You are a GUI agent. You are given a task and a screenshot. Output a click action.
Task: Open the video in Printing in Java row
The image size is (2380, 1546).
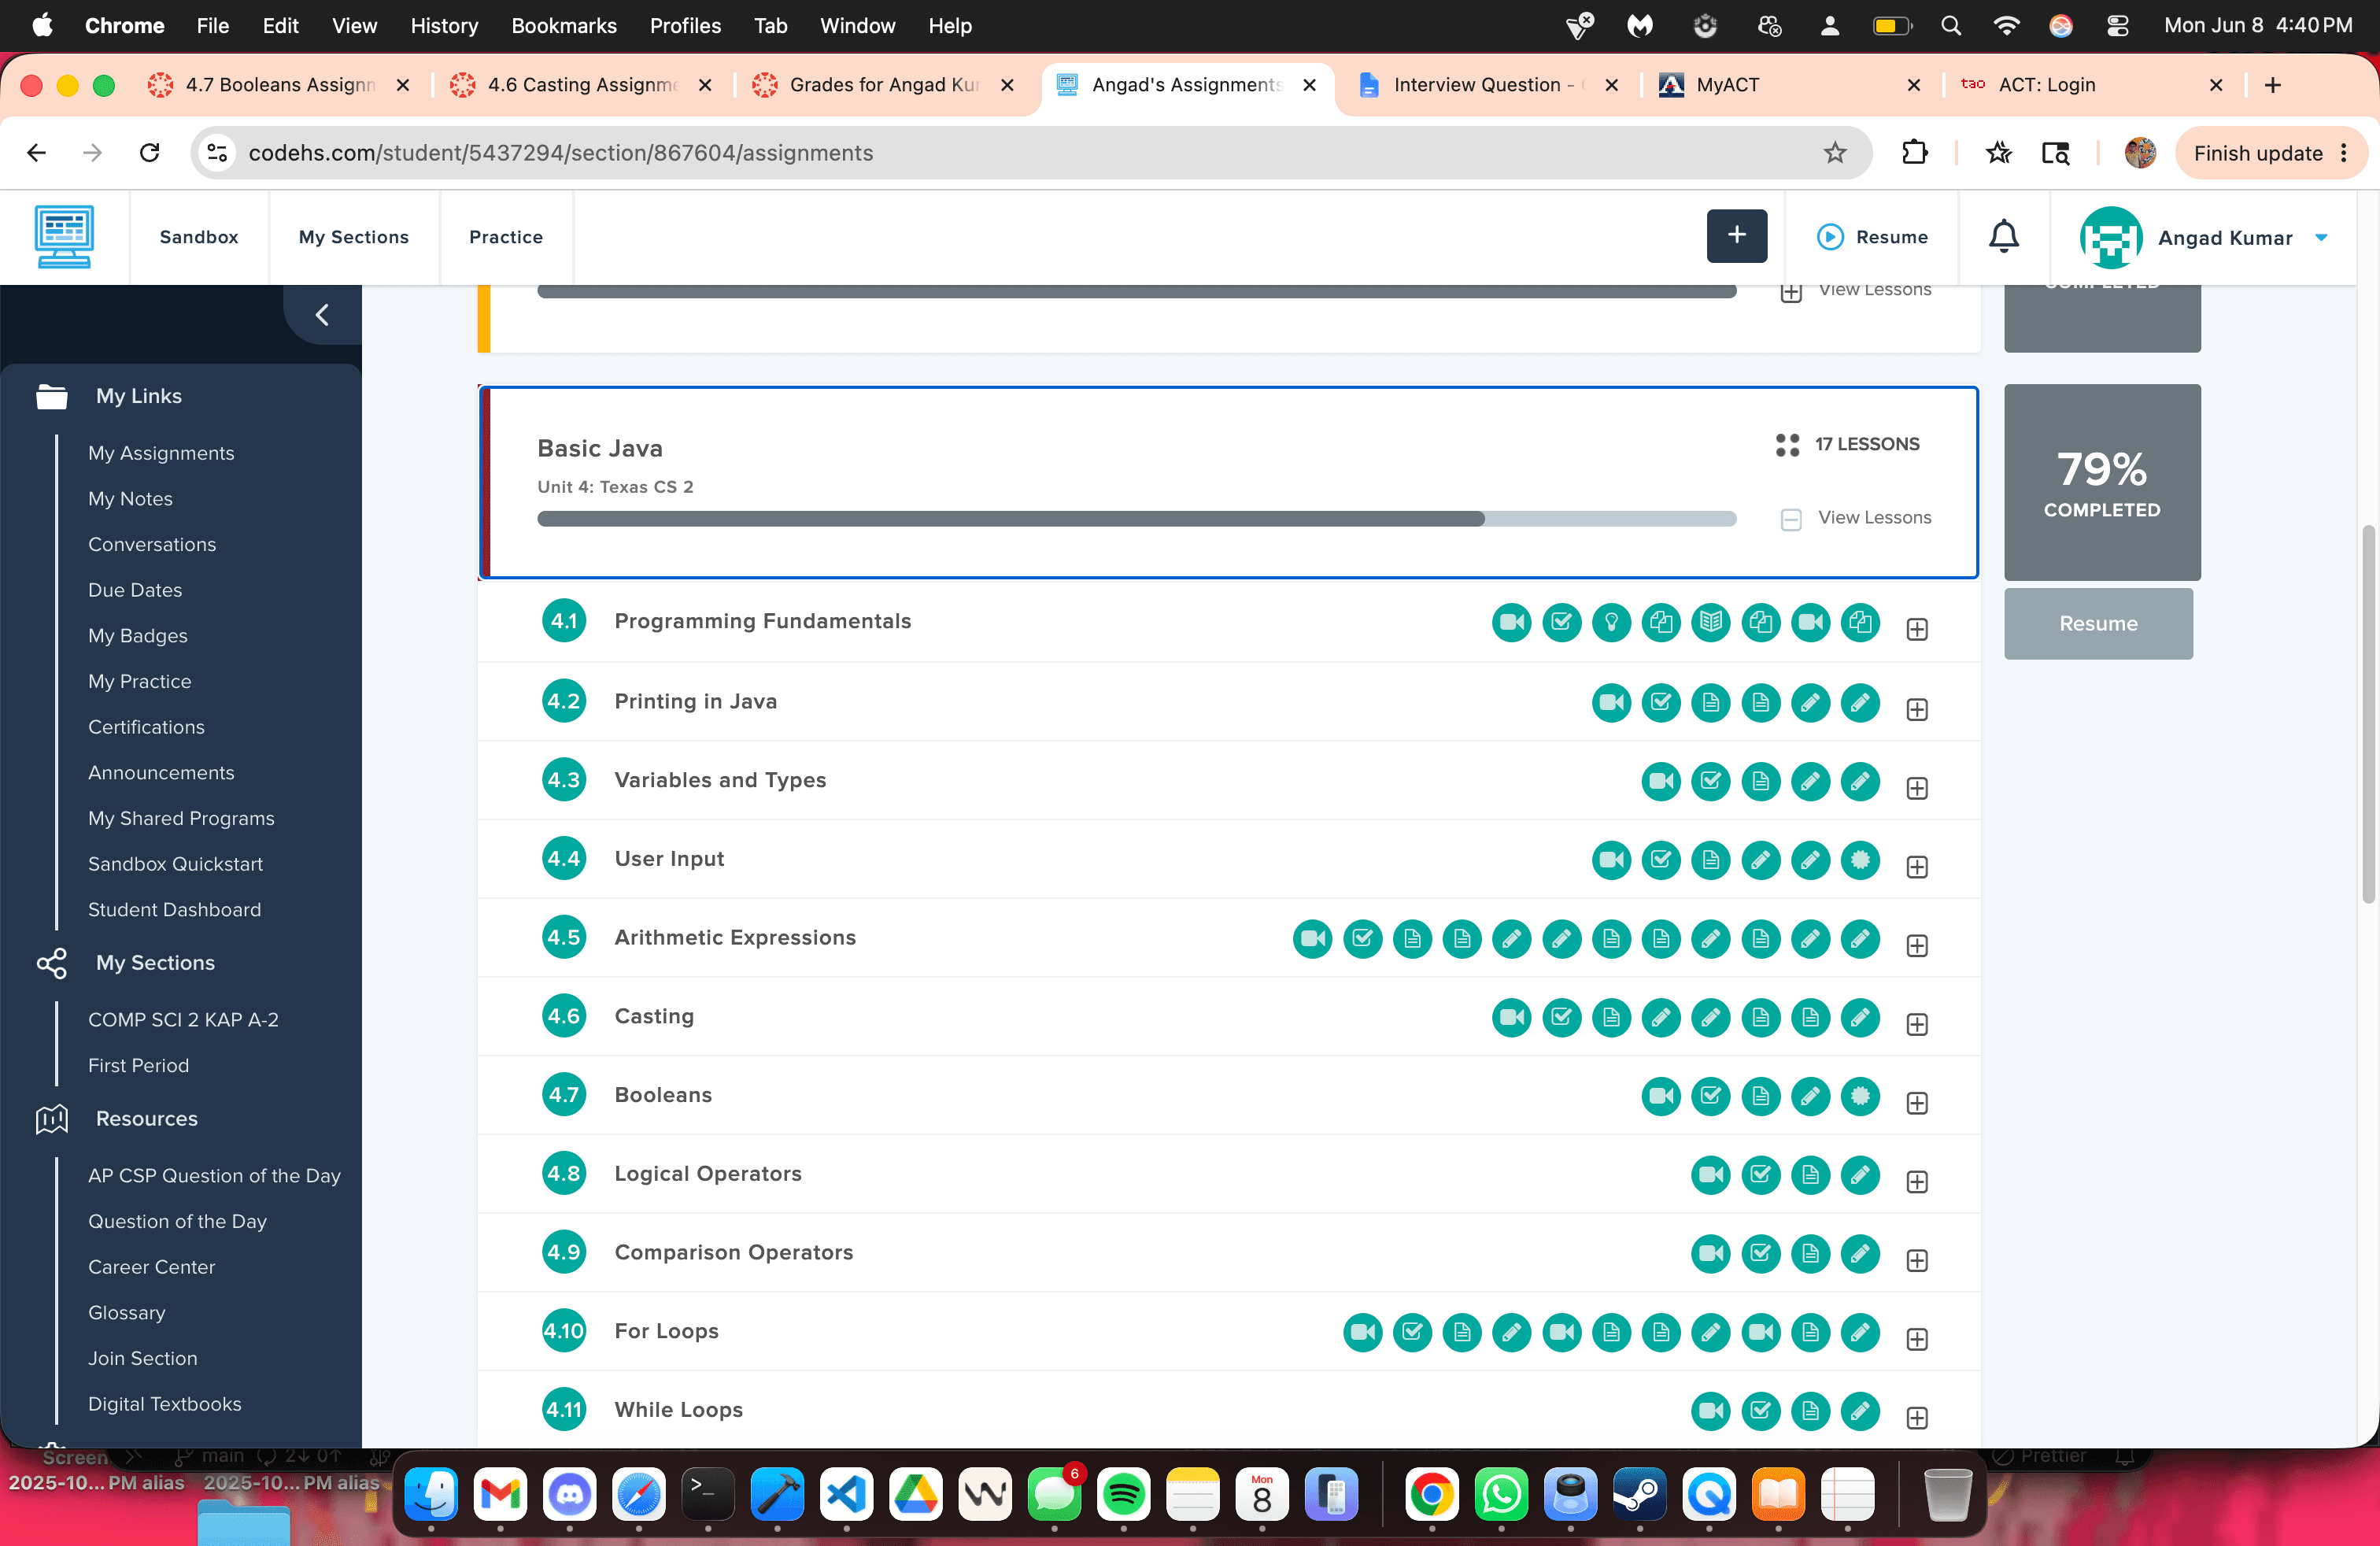[1611, 702]
